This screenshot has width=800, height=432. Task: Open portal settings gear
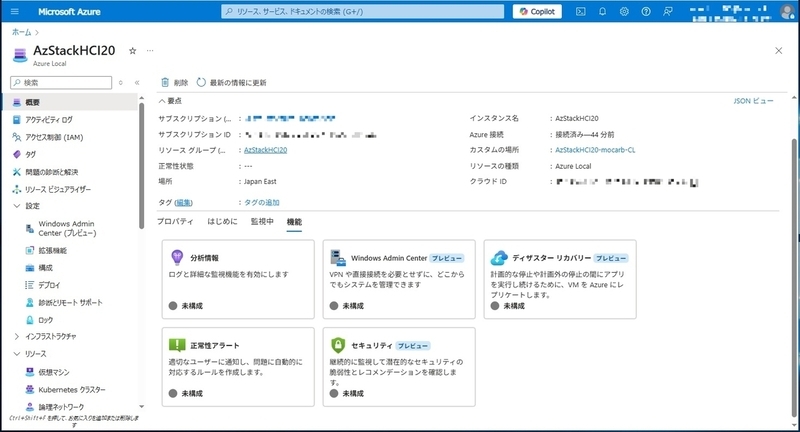[624, 11]
